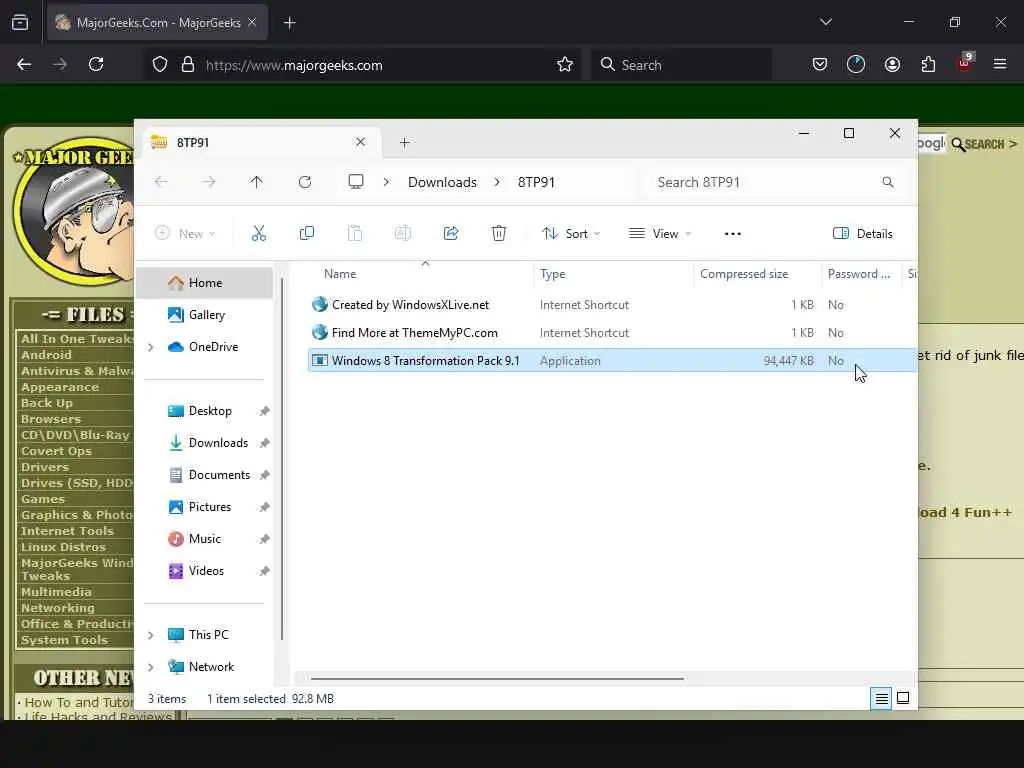Image resolution: width=1024 pixels, height=768 pixels.
Task: Open Music in the navigation pane
Action: coord(204,539)
